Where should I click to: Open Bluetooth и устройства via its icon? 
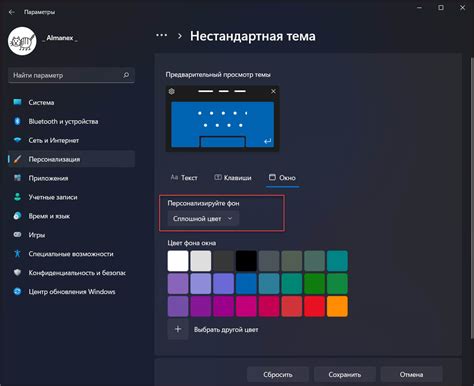point(17,121)
